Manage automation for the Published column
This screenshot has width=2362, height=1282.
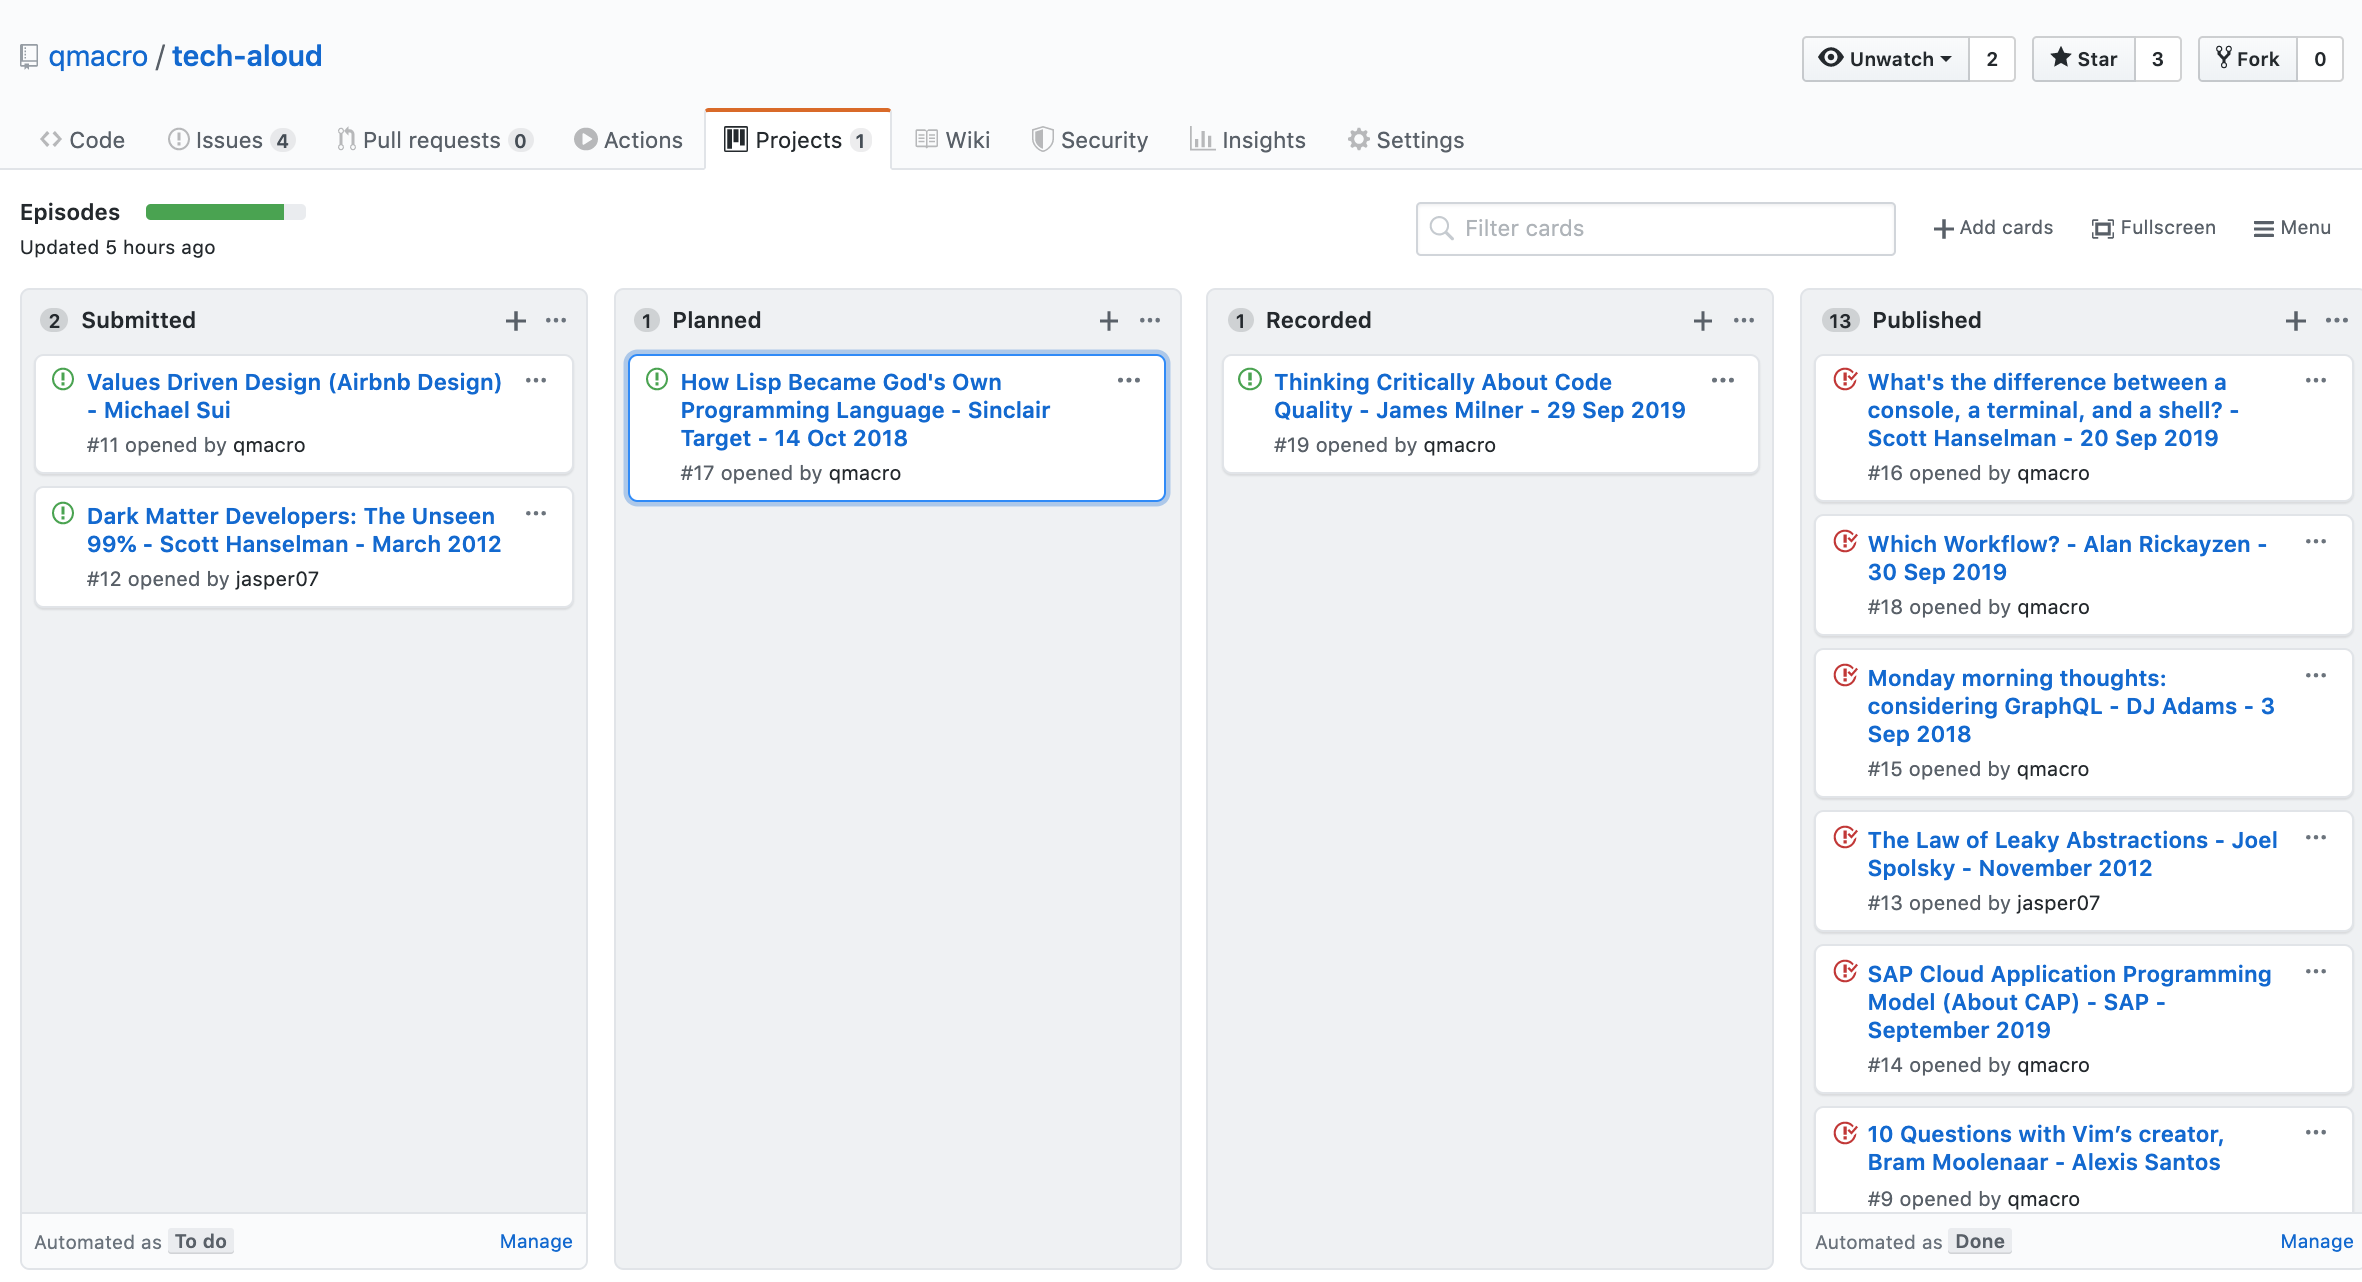tap(2316, 1241)
